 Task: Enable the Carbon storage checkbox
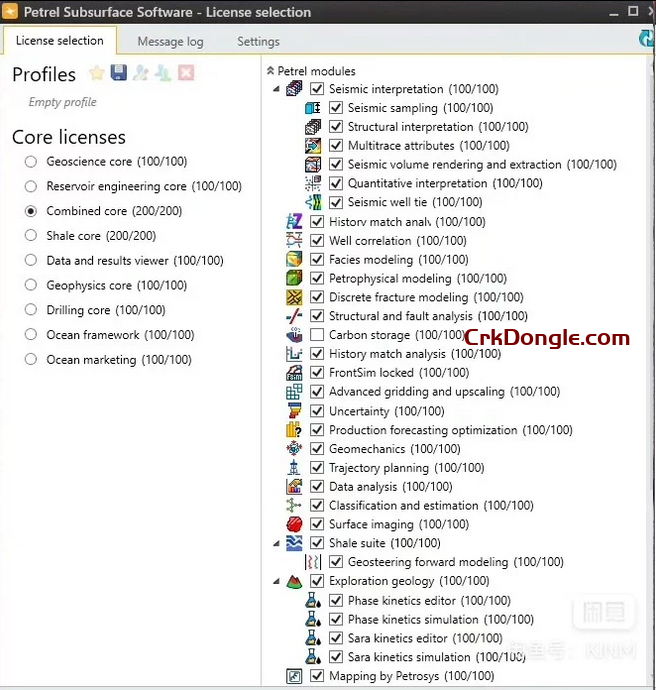317,335
